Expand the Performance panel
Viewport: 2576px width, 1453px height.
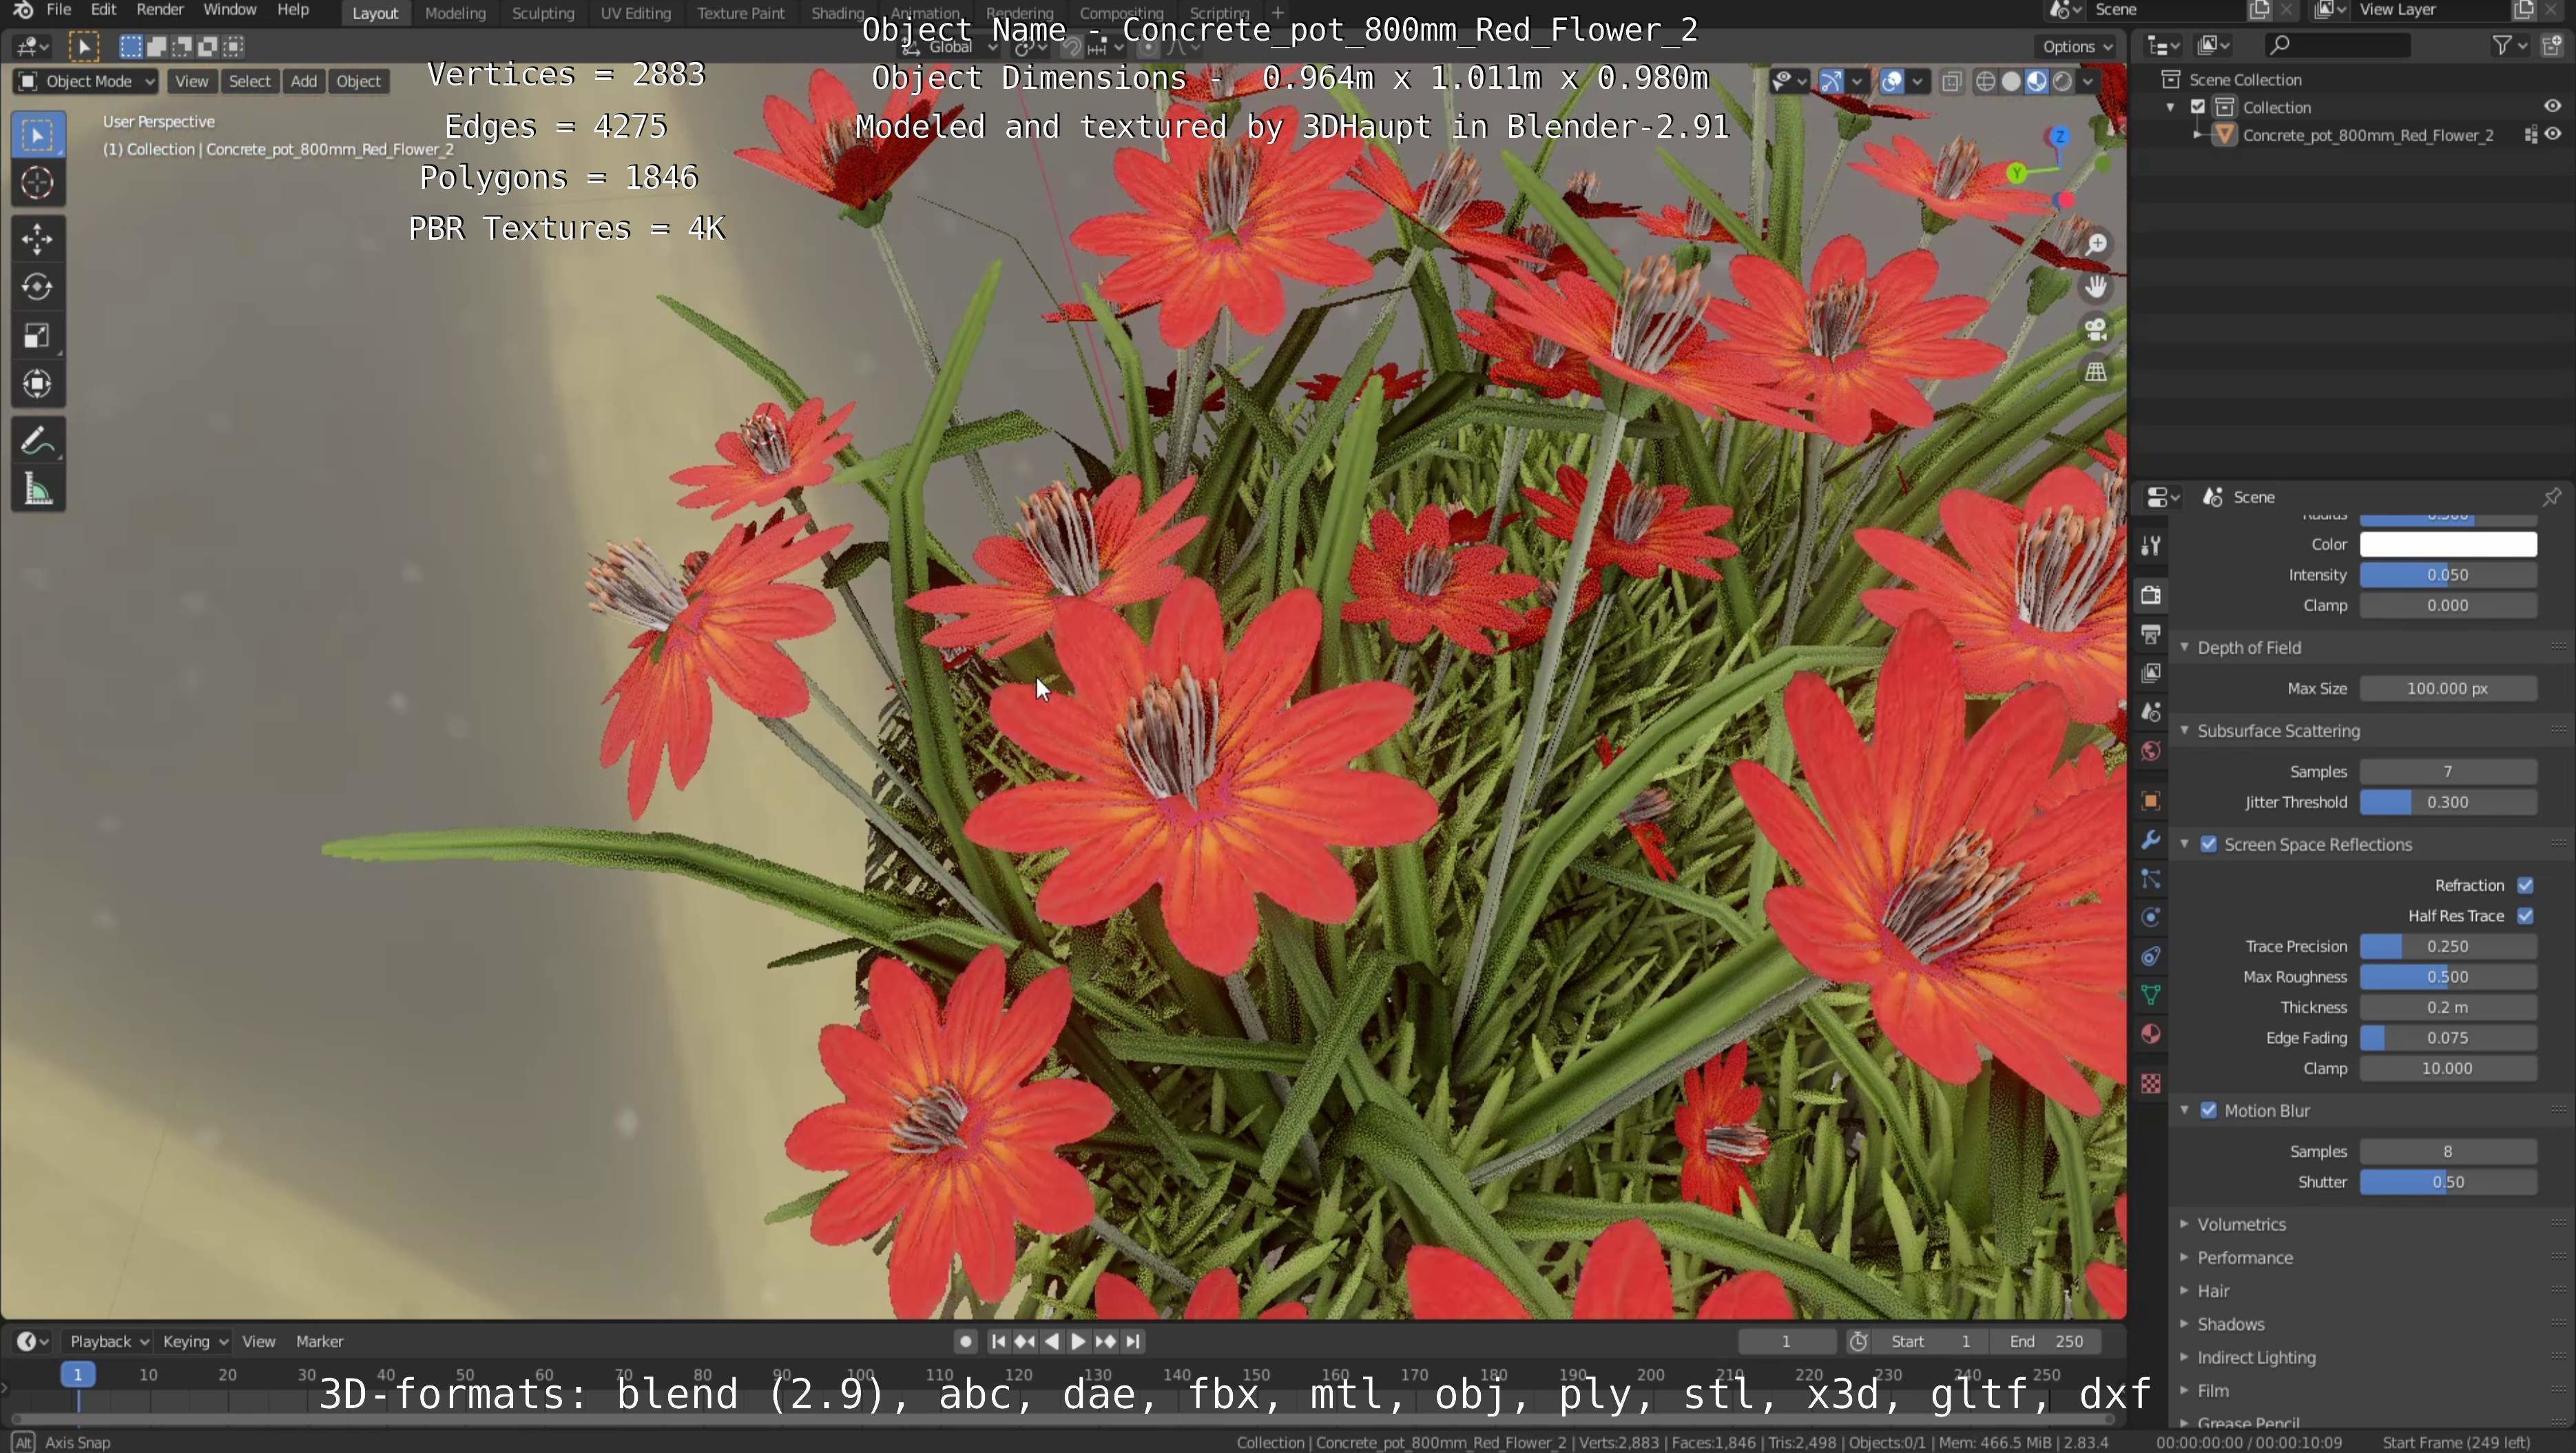[2185, 1257]
